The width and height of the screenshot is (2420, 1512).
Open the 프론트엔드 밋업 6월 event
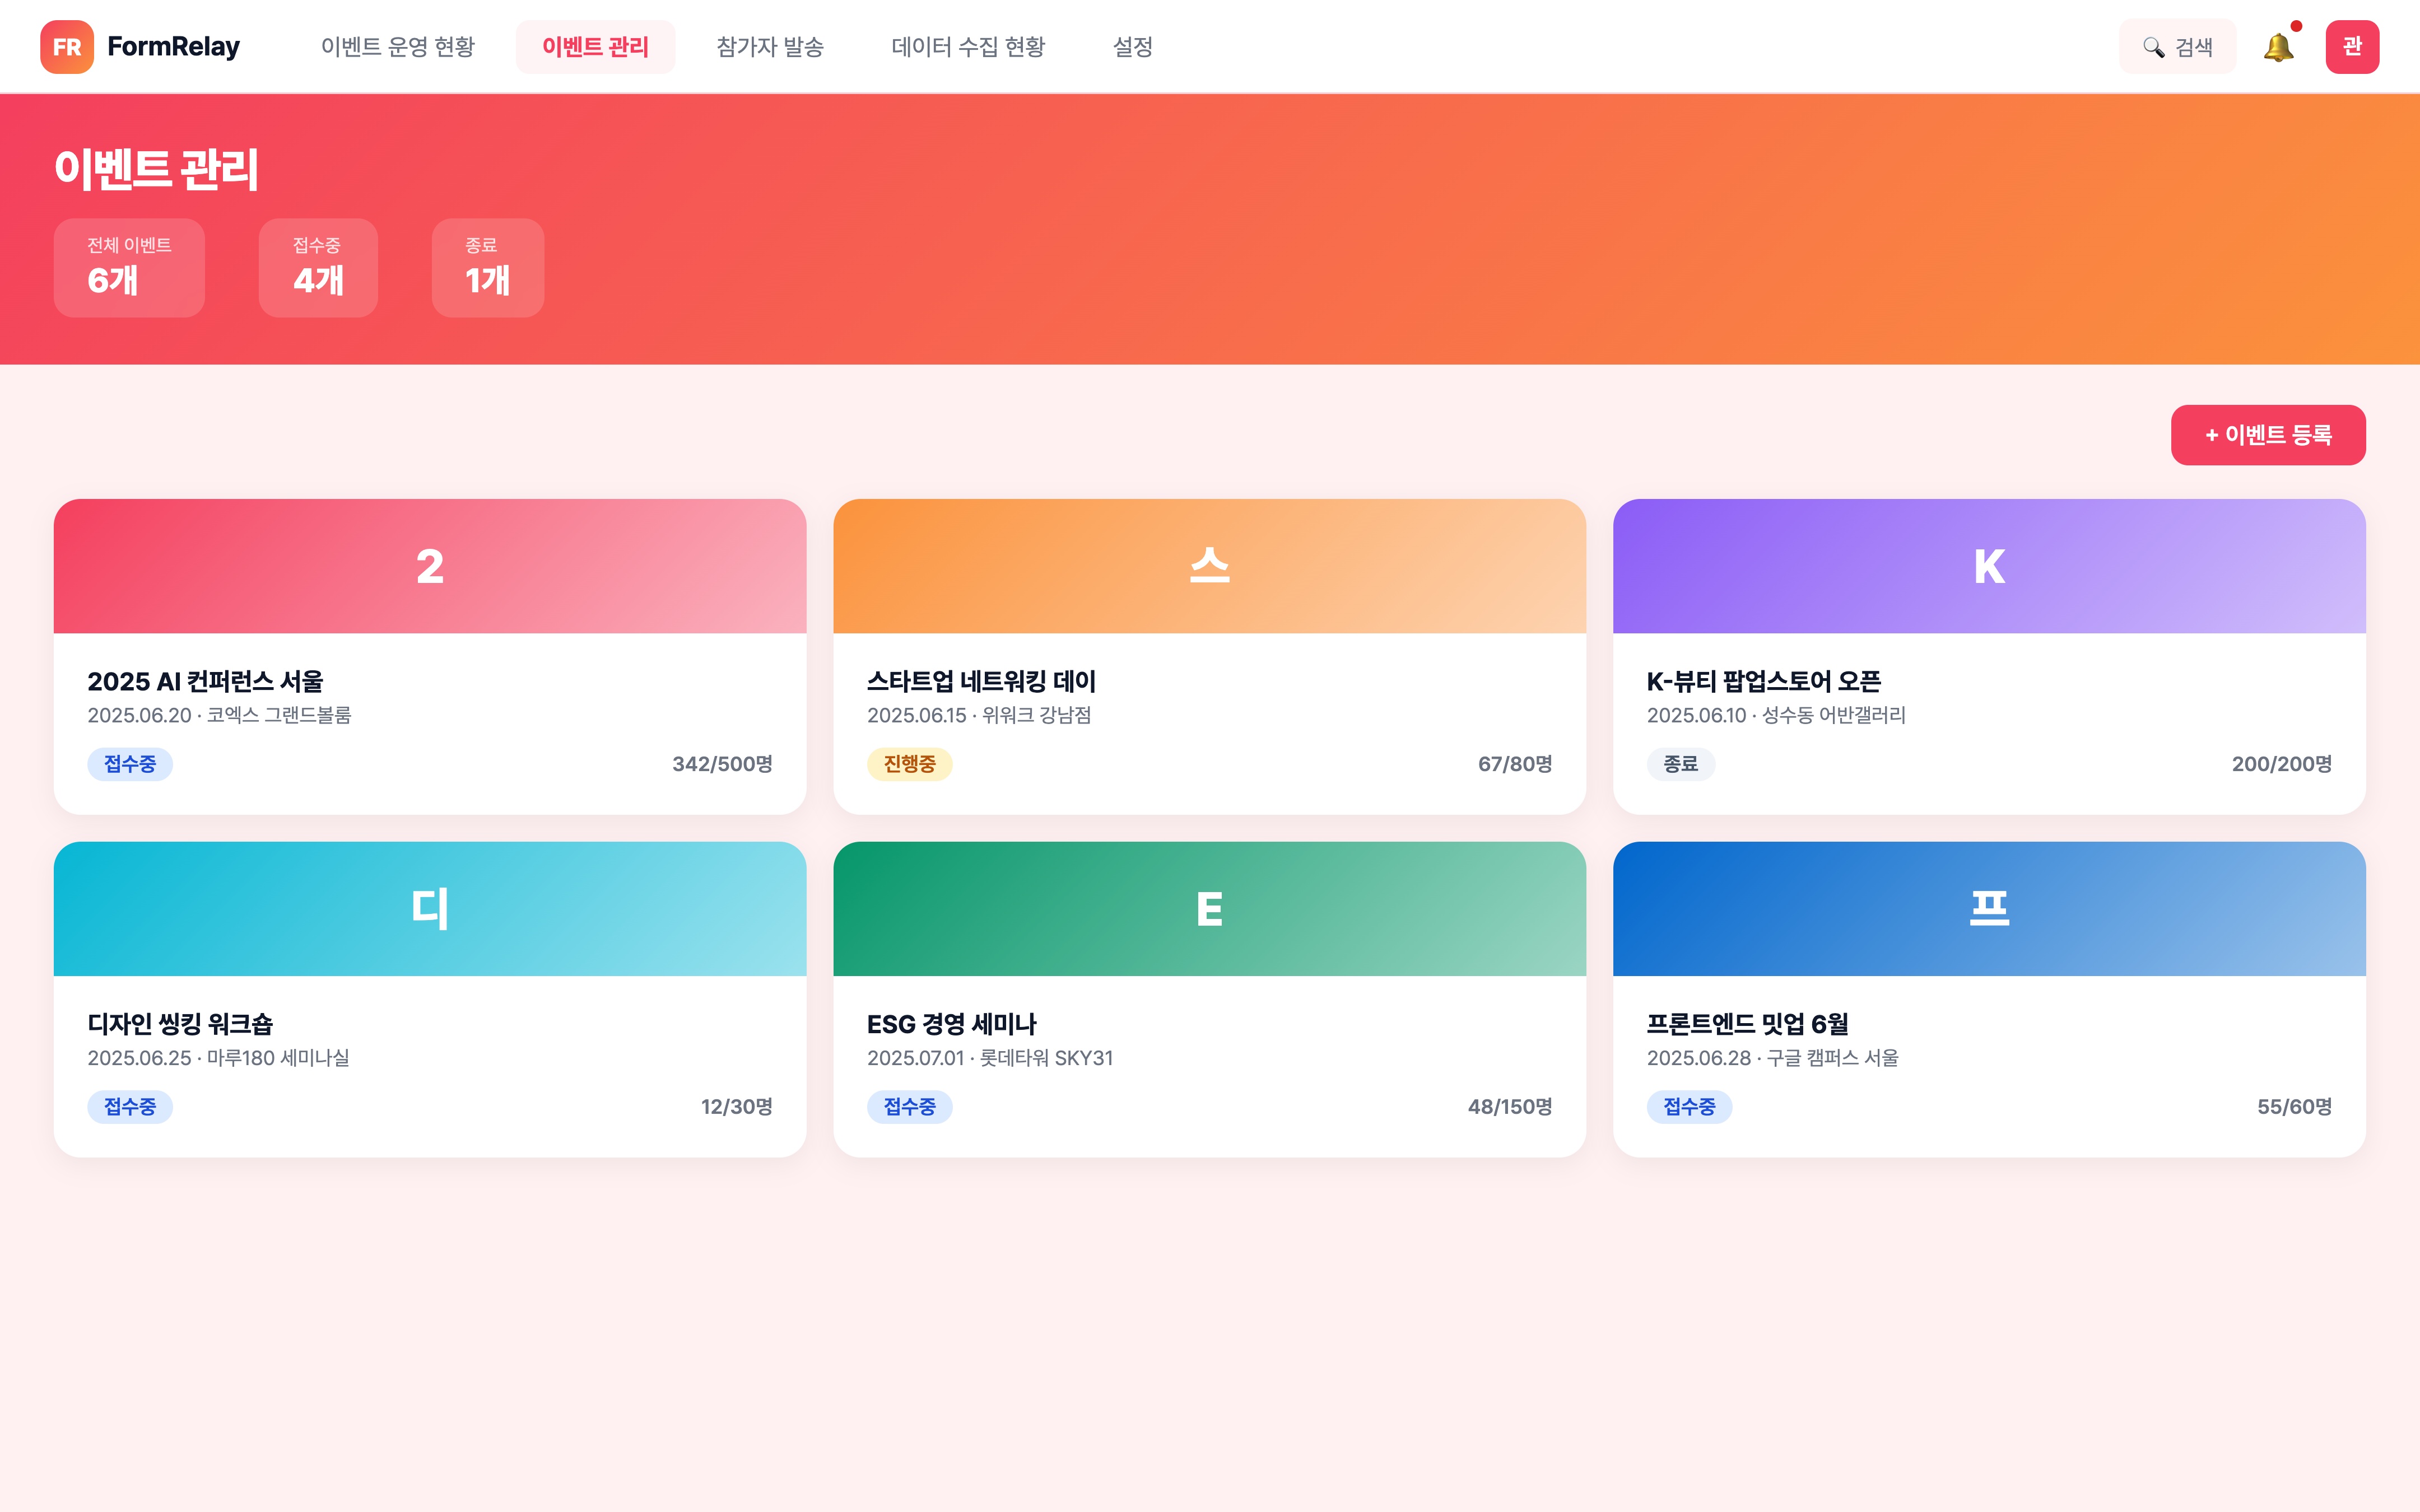1748,1024
